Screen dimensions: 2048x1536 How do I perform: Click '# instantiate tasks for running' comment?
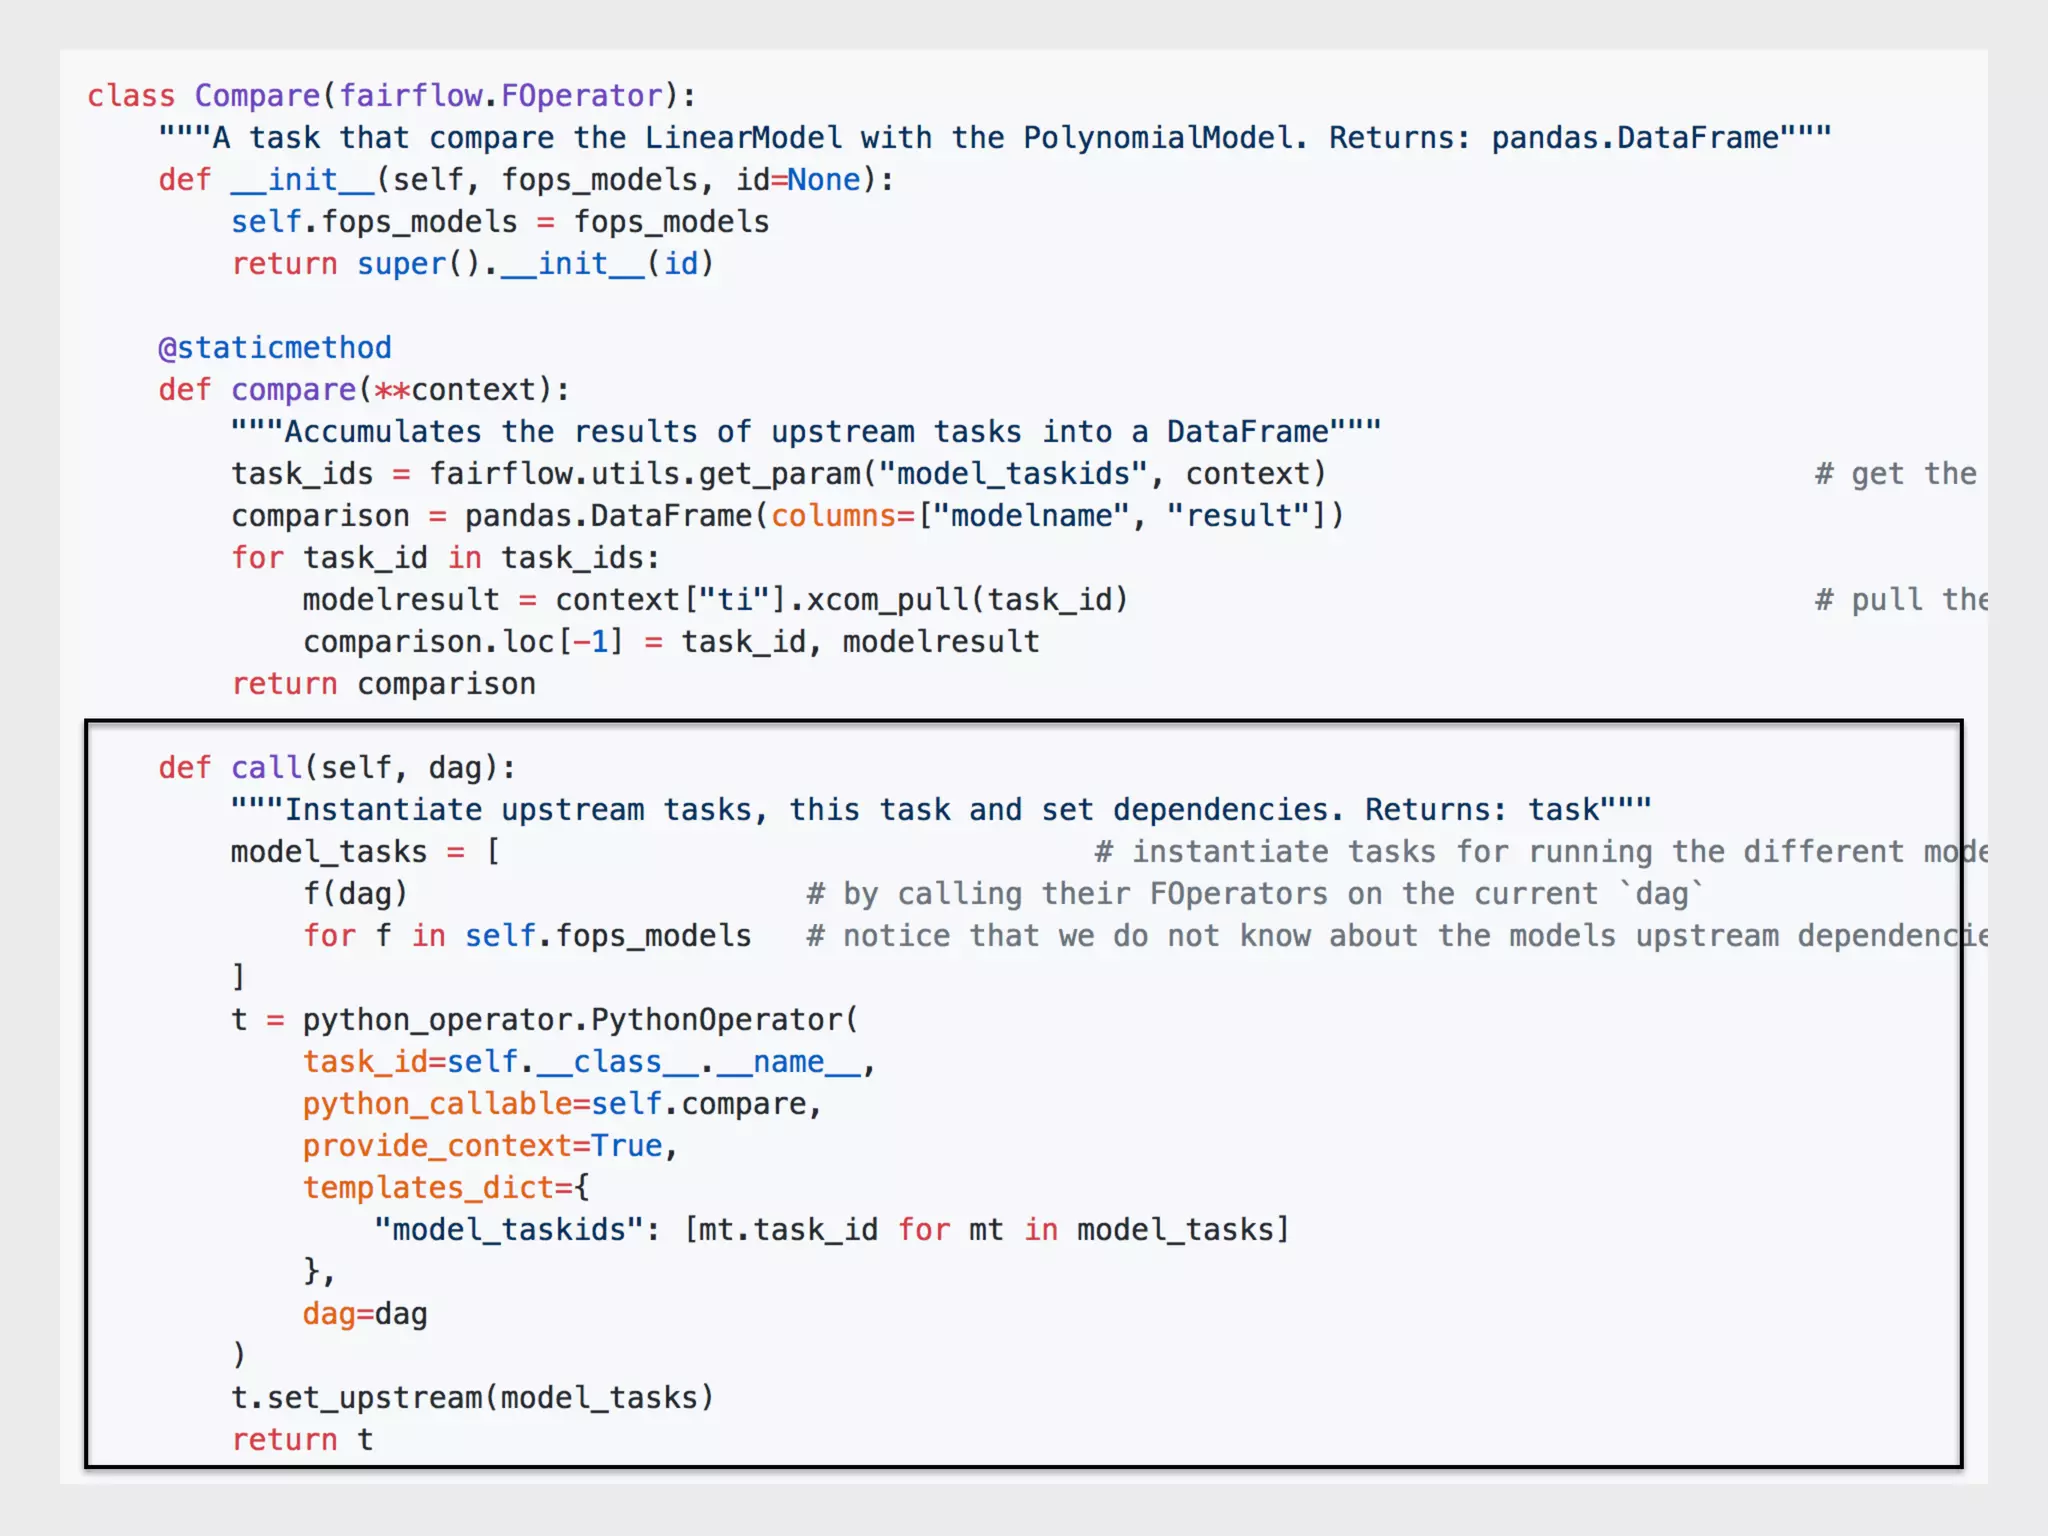[1541, 852]
